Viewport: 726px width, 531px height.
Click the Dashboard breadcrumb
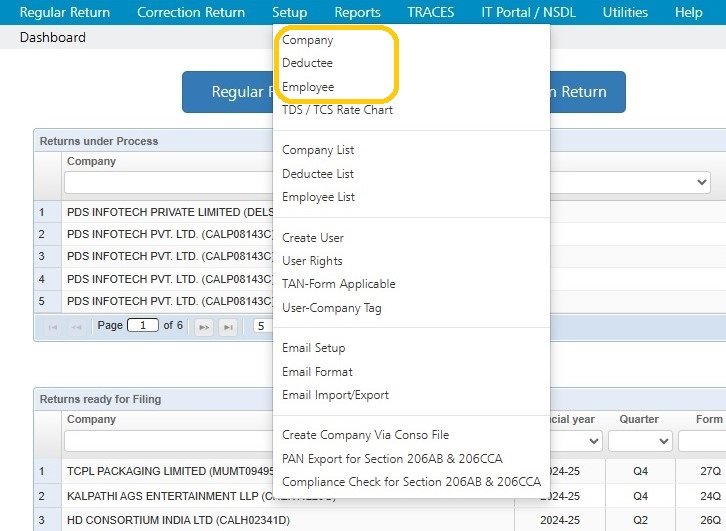tap(53, 37)
